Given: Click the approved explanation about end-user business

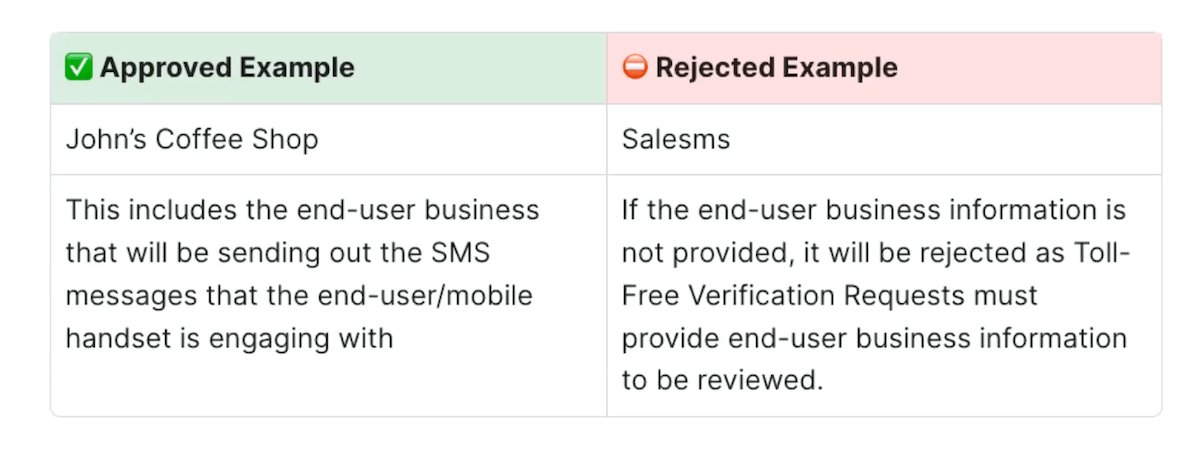Looking at the screenshot, I should point(302,274).
